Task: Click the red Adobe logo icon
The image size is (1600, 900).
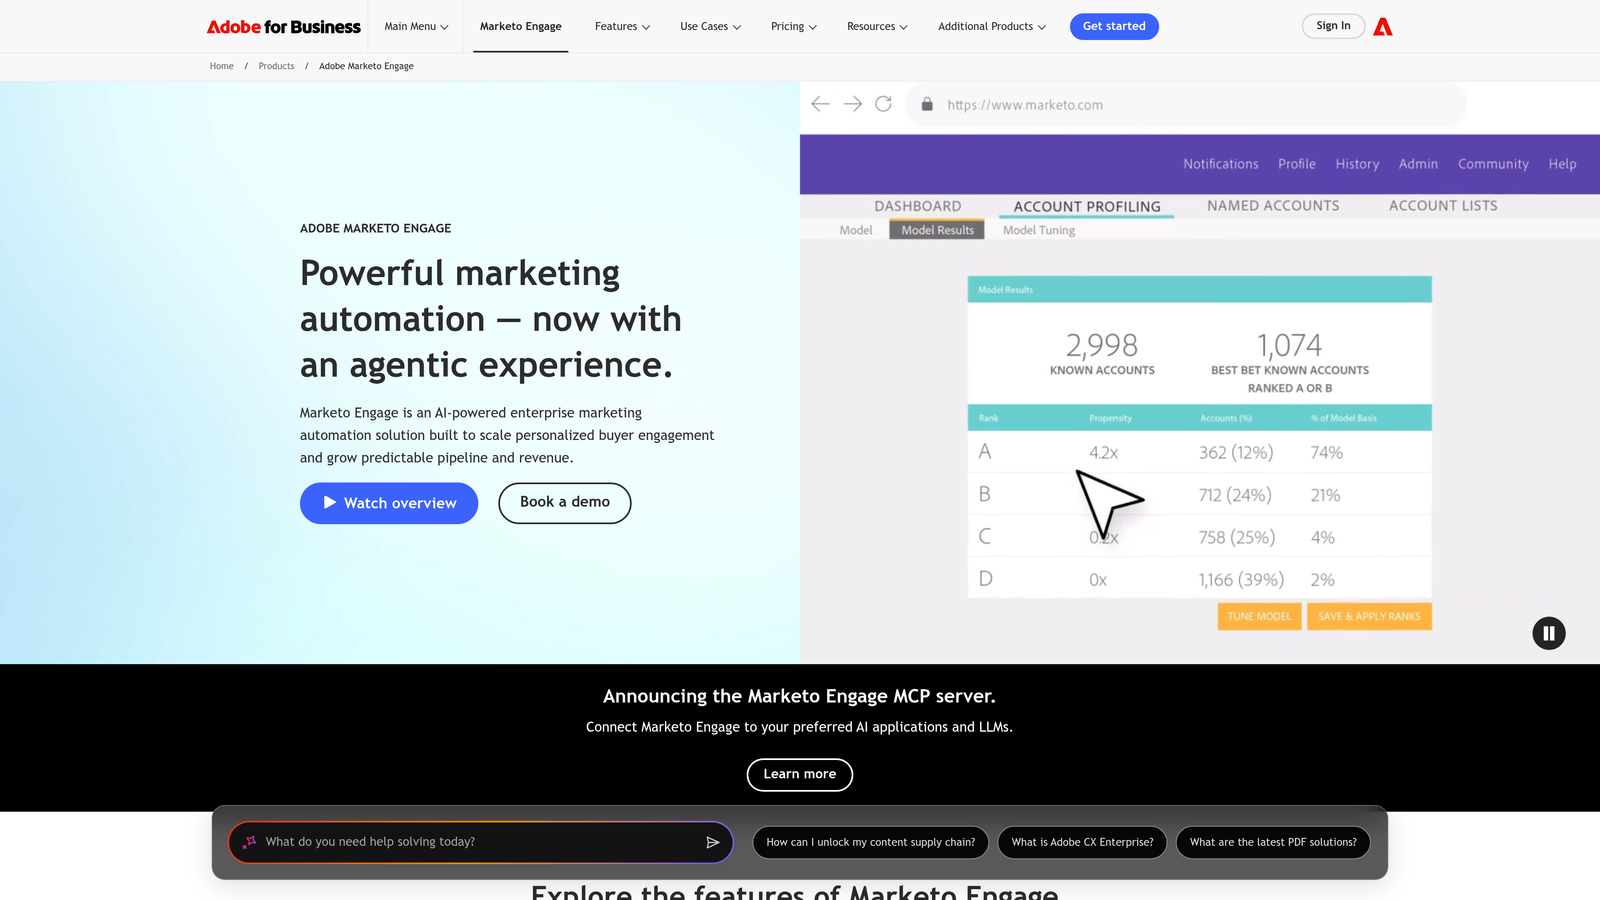Action: [x=1383, y=27]
